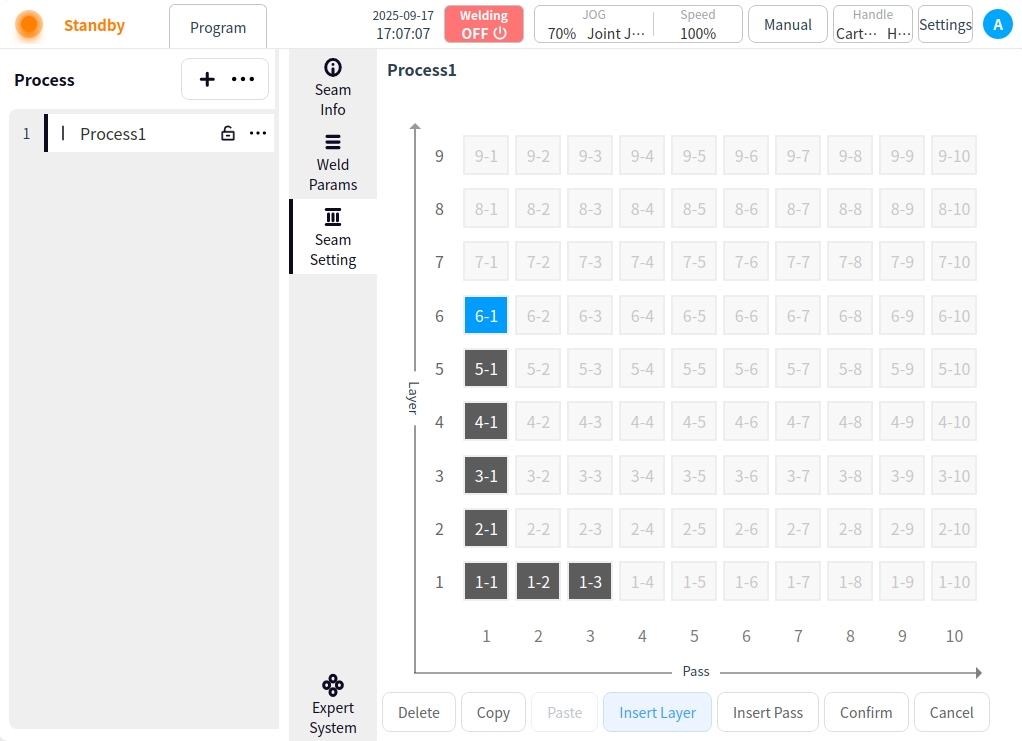Open the Expert System
Viewport: 1022px width, 741px height.
[333, 705]
